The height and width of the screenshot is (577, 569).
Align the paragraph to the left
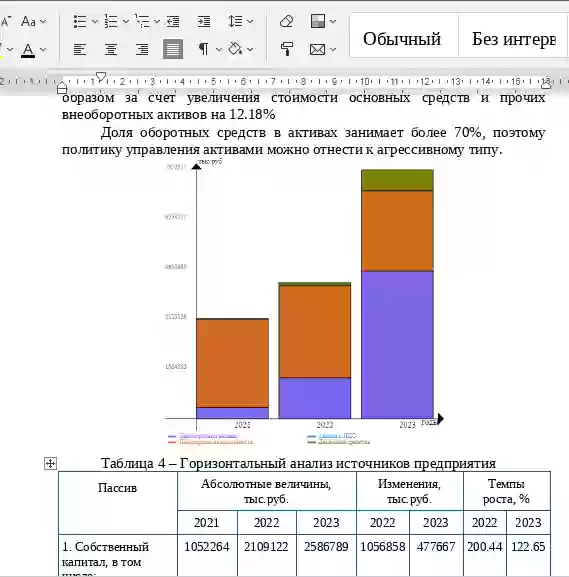[x=80, y=49]
